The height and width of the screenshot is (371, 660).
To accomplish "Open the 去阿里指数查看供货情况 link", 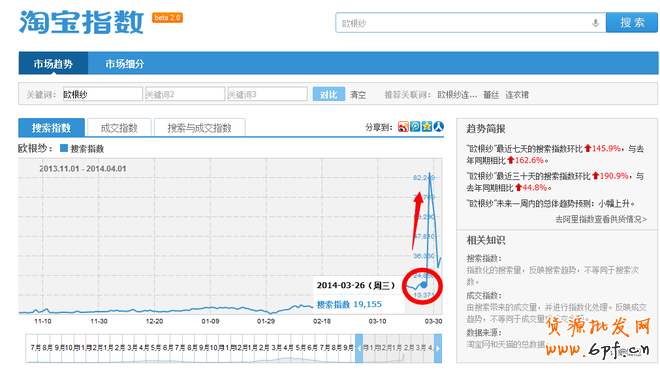I will (601, 219).
